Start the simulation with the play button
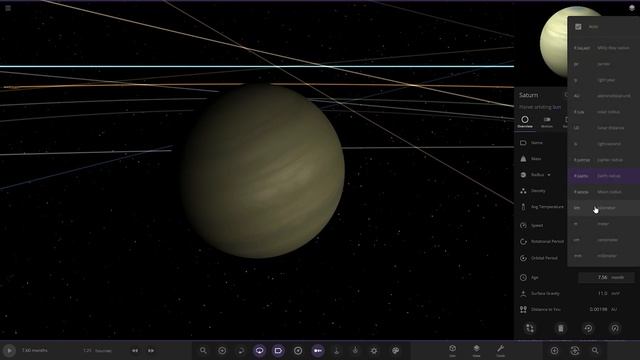Screen dimensions: 640x360 pyautogui.click(x=9, y=351)
